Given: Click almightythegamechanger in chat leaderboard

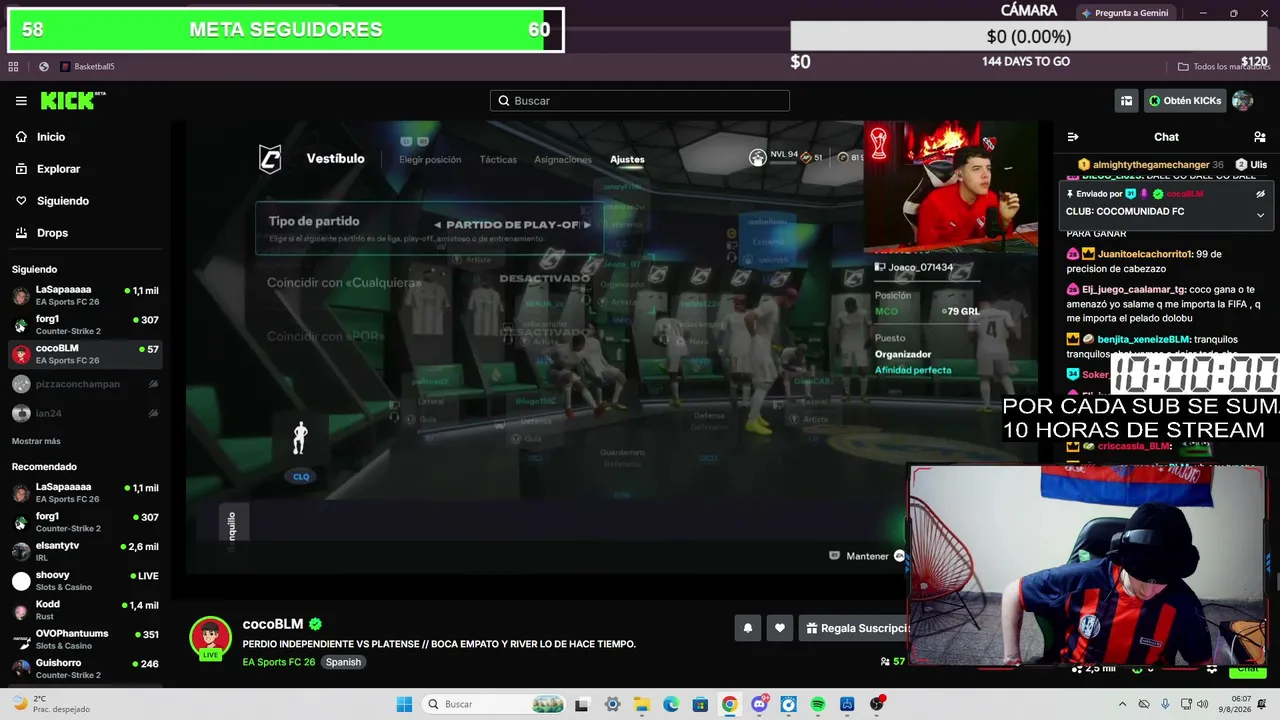Looking at the screenshot, I should pyautogui.click(x=1150, y=164).
